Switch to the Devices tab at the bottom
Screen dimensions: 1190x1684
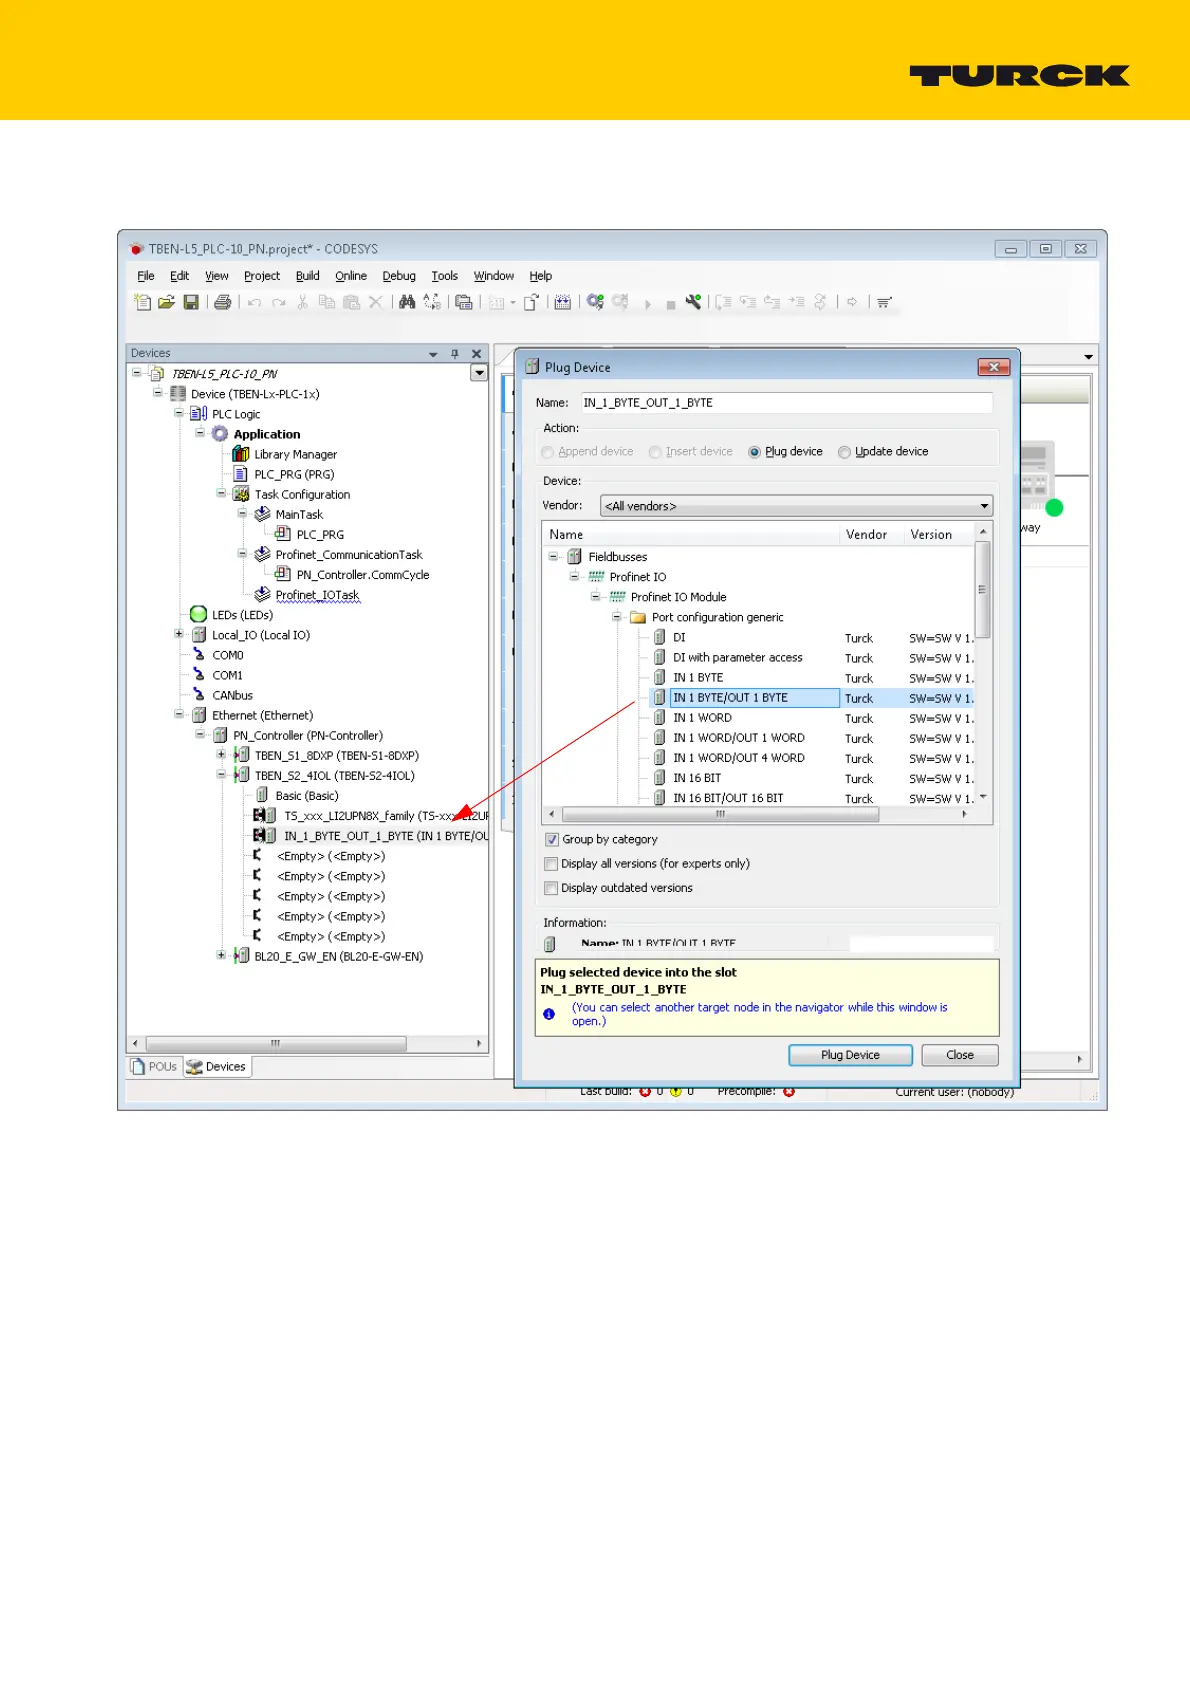216,1067
